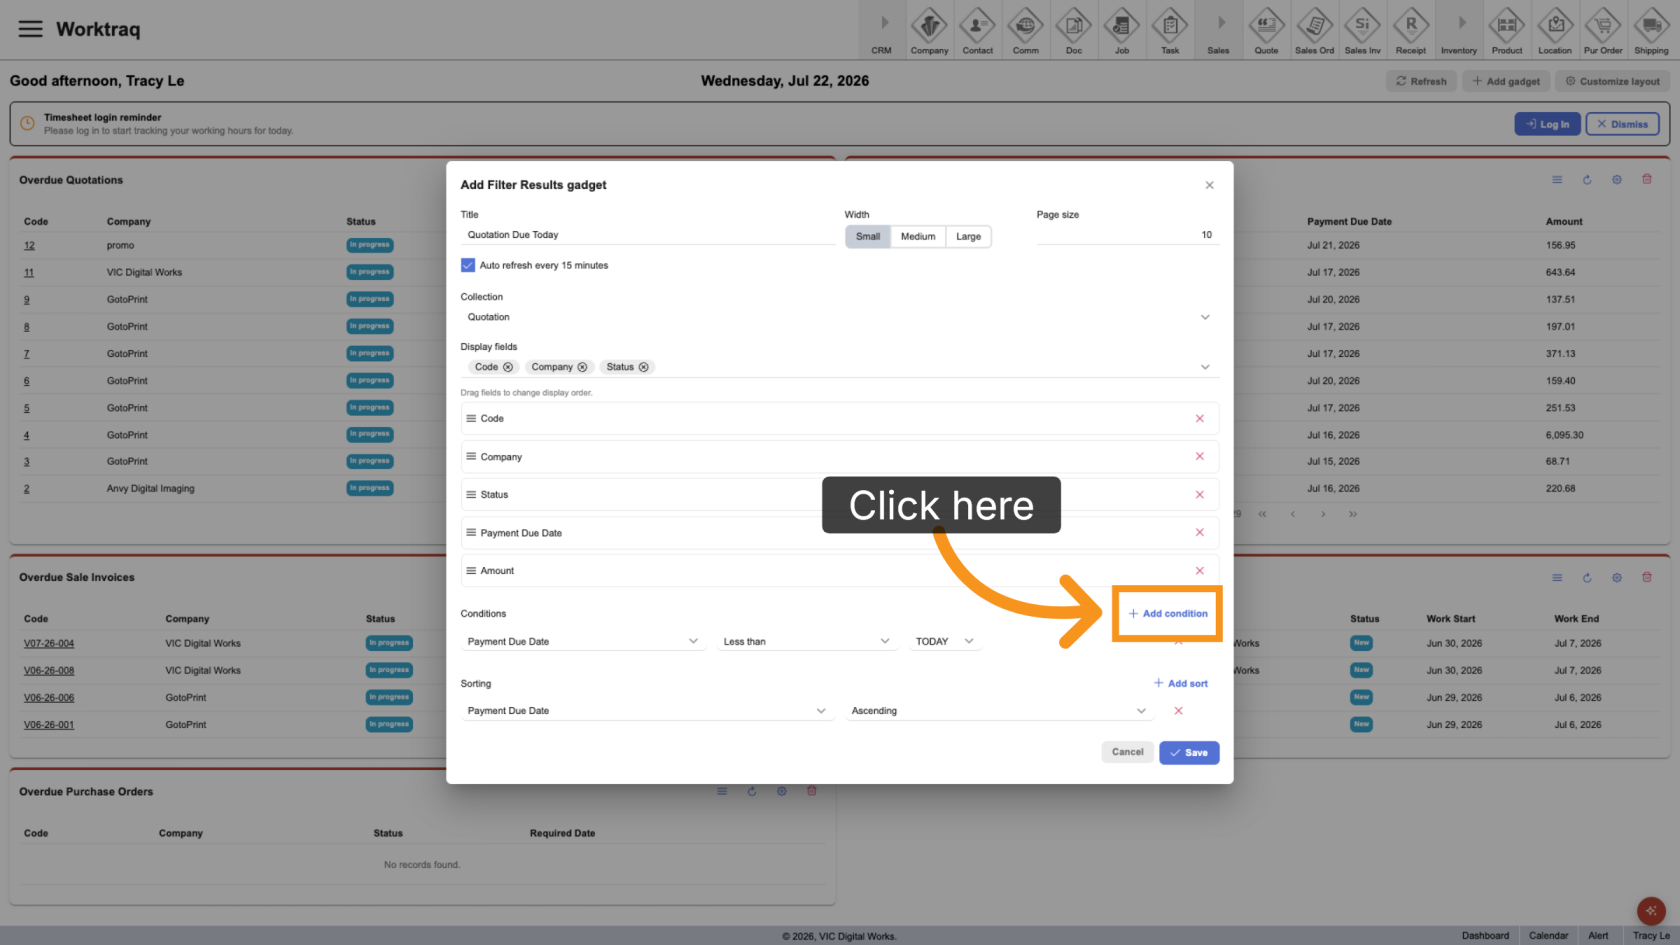Switch to the Alert bottom tab

coord(1598,936)
